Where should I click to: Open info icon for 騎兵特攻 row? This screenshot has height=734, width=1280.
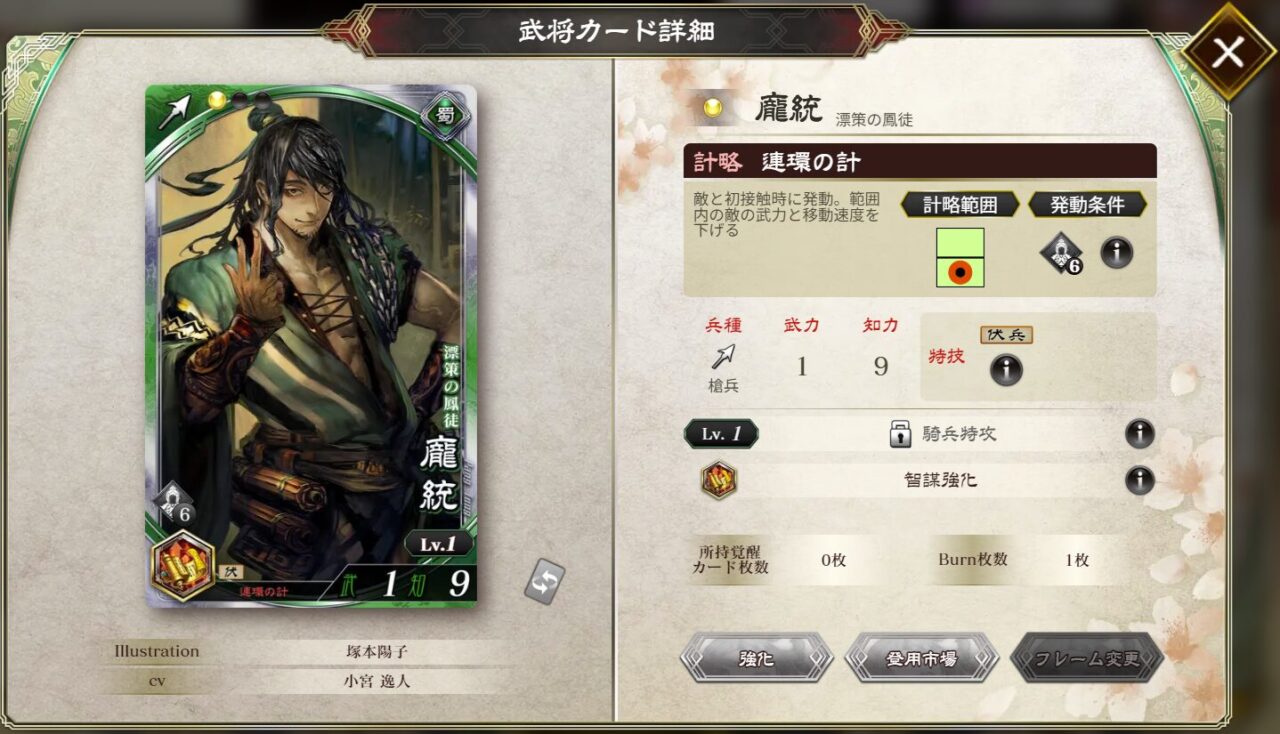[x=1140, y=434]
